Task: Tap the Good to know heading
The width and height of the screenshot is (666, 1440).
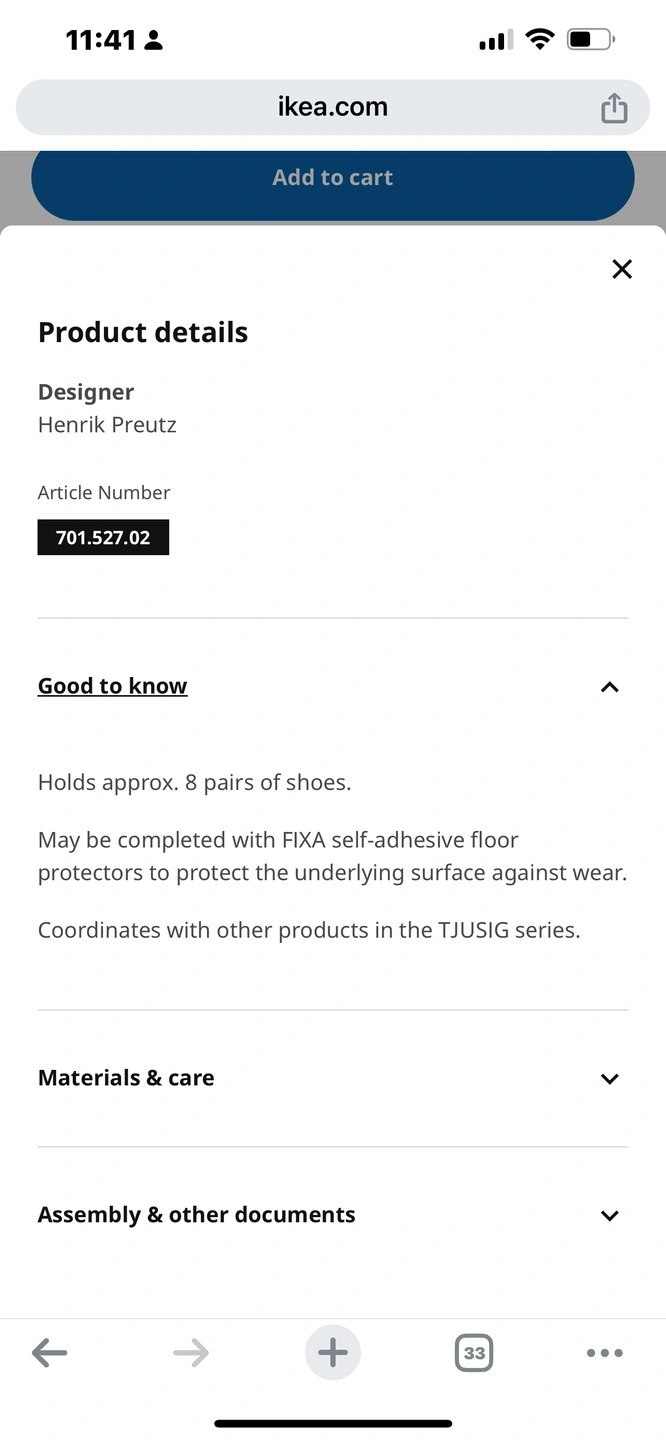Action: click(x=113, y=686)
